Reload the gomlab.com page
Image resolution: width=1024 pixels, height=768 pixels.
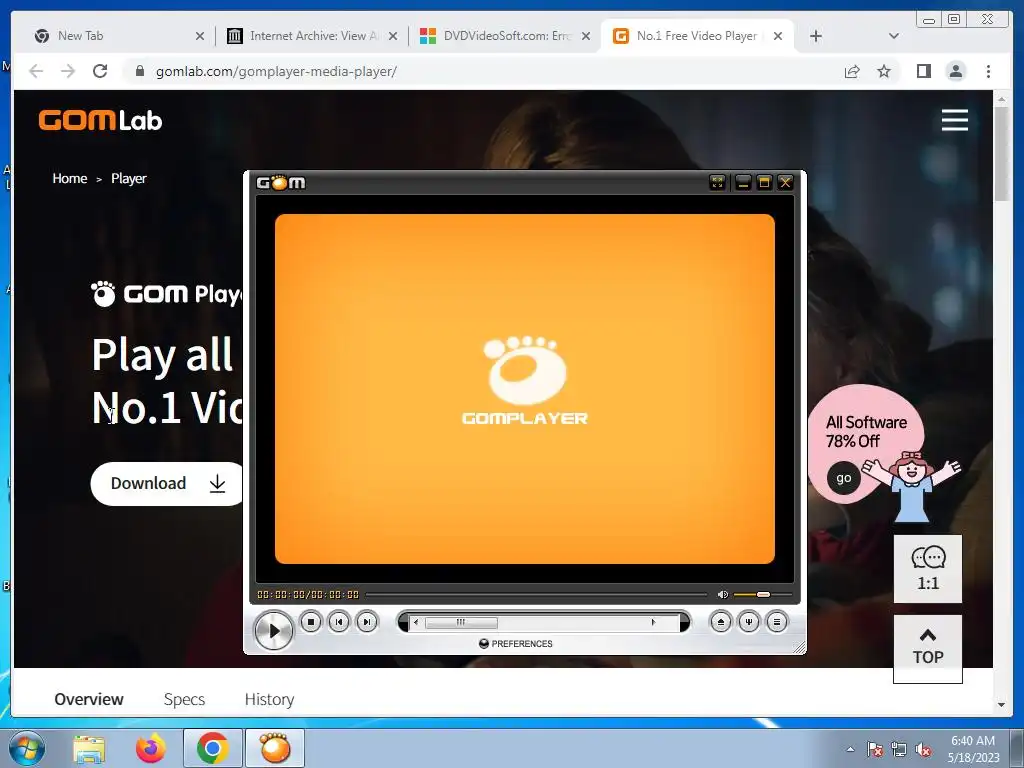pyautogui.click(x=100, y=71)
